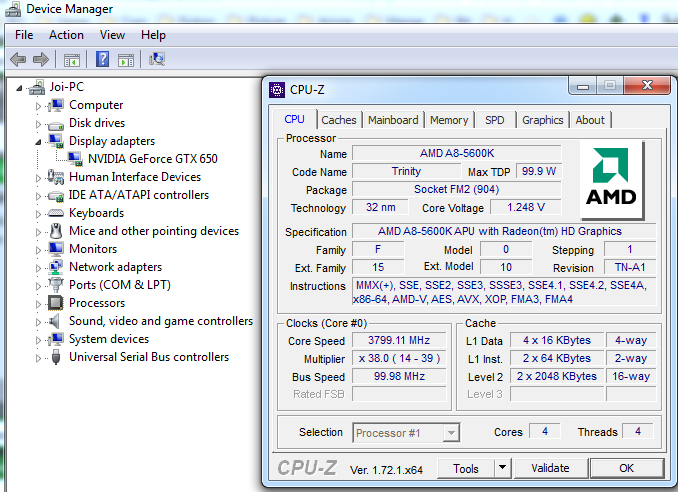Click the Validate button

pyautogui.click(x=550, y=468)
